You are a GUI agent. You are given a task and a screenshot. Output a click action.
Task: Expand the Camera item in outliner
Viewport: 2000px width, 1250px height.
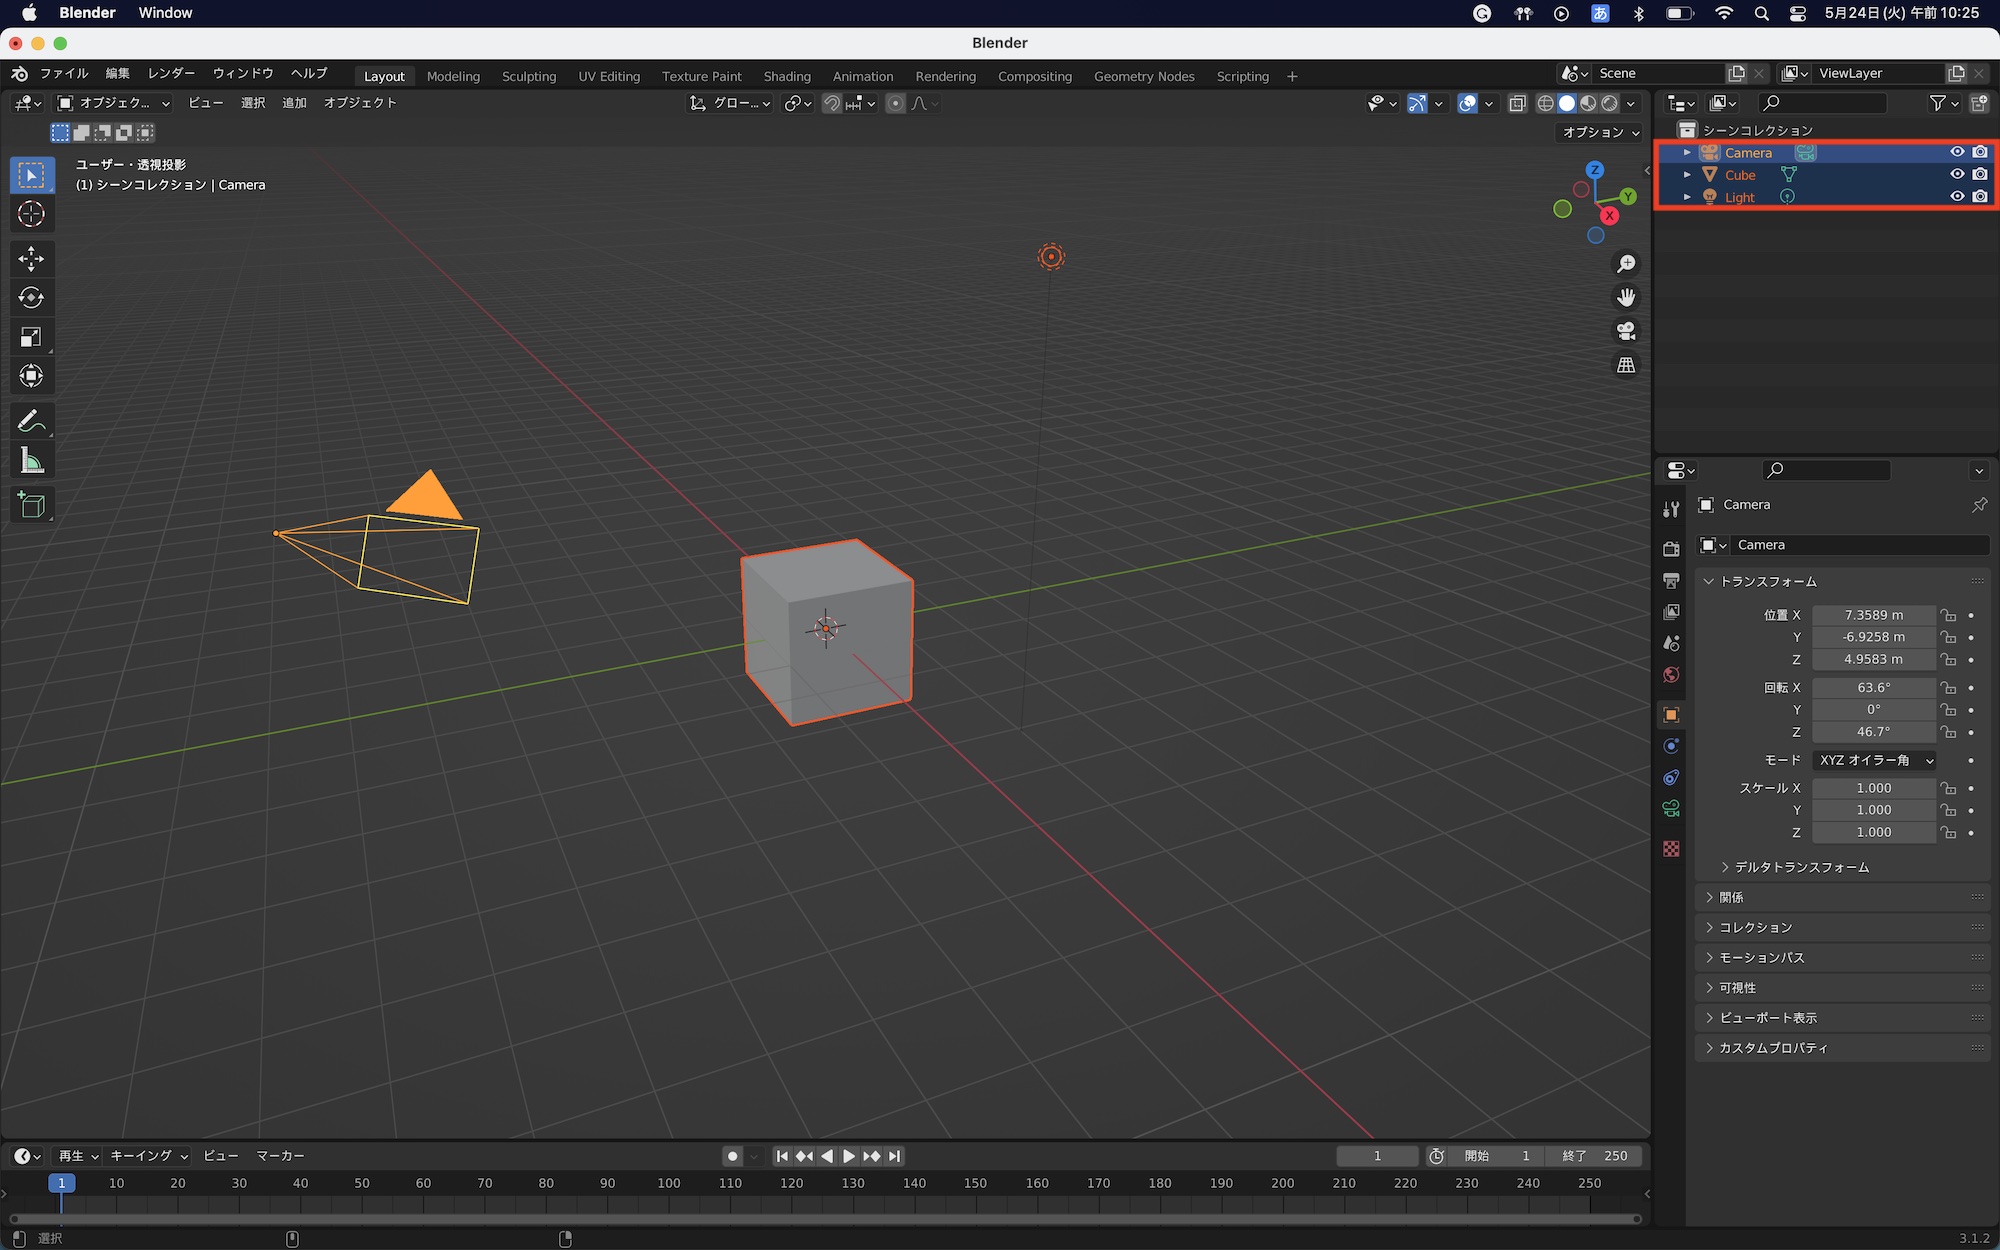tap(1687, 153)
